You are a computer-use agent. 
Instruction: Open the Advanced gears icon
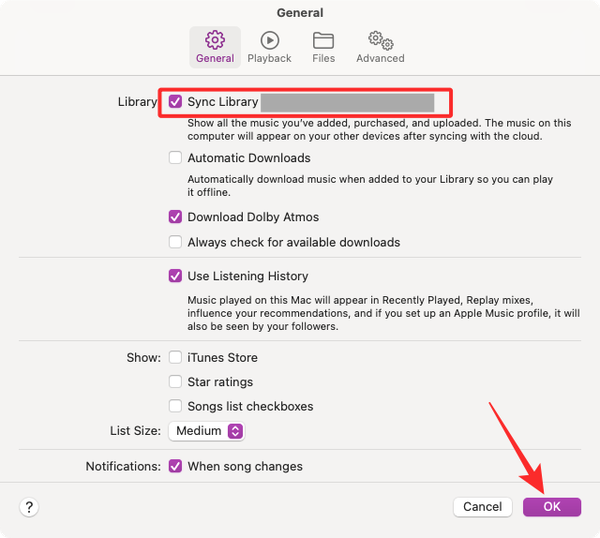click(x=380, y=40)
